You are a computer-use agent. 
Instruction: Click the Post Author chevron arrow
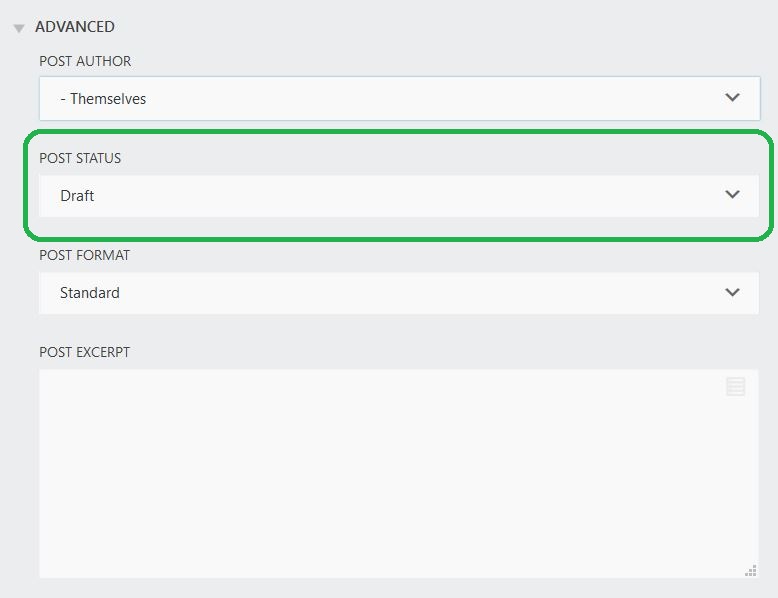[732, 98]
